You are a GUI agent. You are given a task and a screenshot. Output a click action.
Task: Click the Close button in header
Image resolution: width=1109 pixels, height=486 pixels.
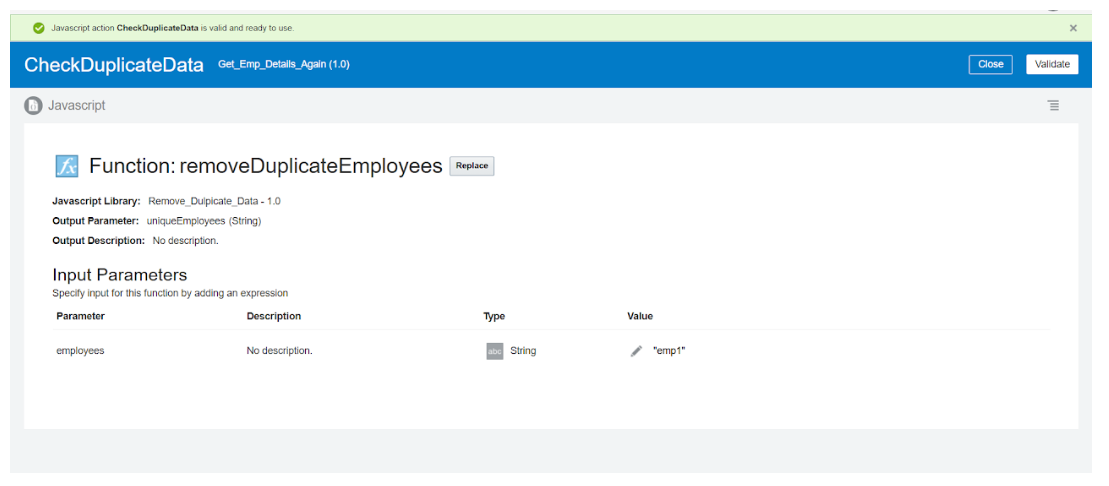pos(990,64)
